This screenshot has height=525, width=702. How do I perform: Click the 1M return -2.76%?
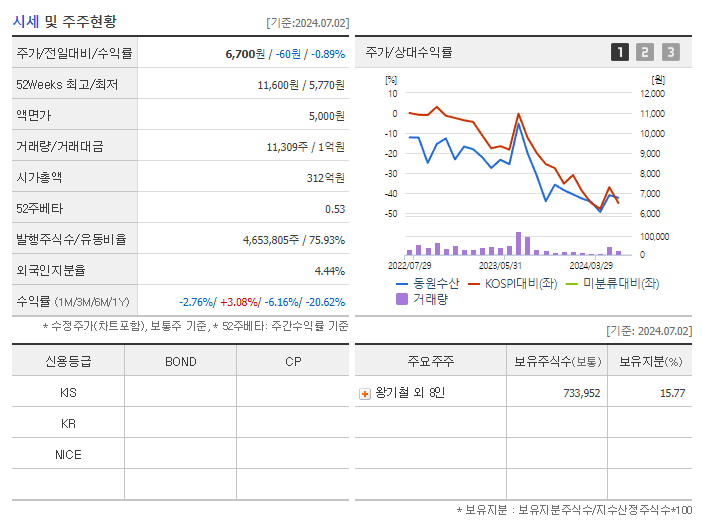(196, 302)
